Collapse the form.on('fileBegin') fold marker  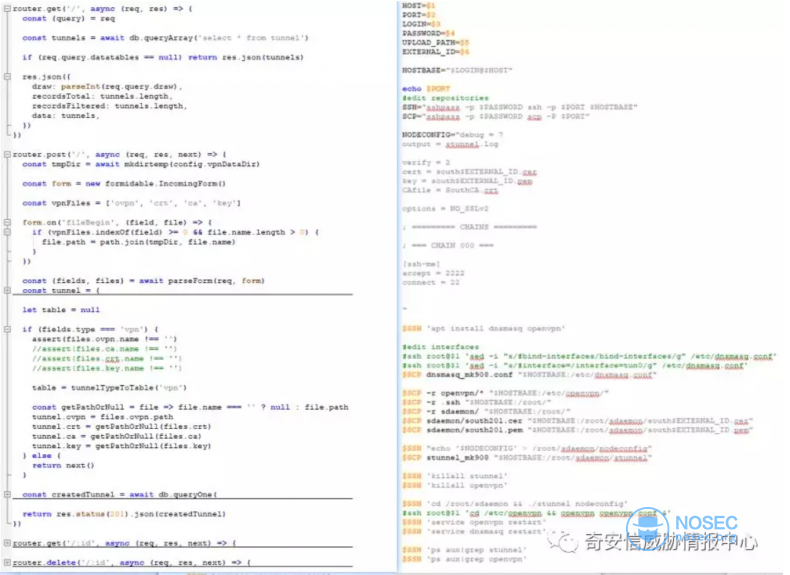[7, 222]
